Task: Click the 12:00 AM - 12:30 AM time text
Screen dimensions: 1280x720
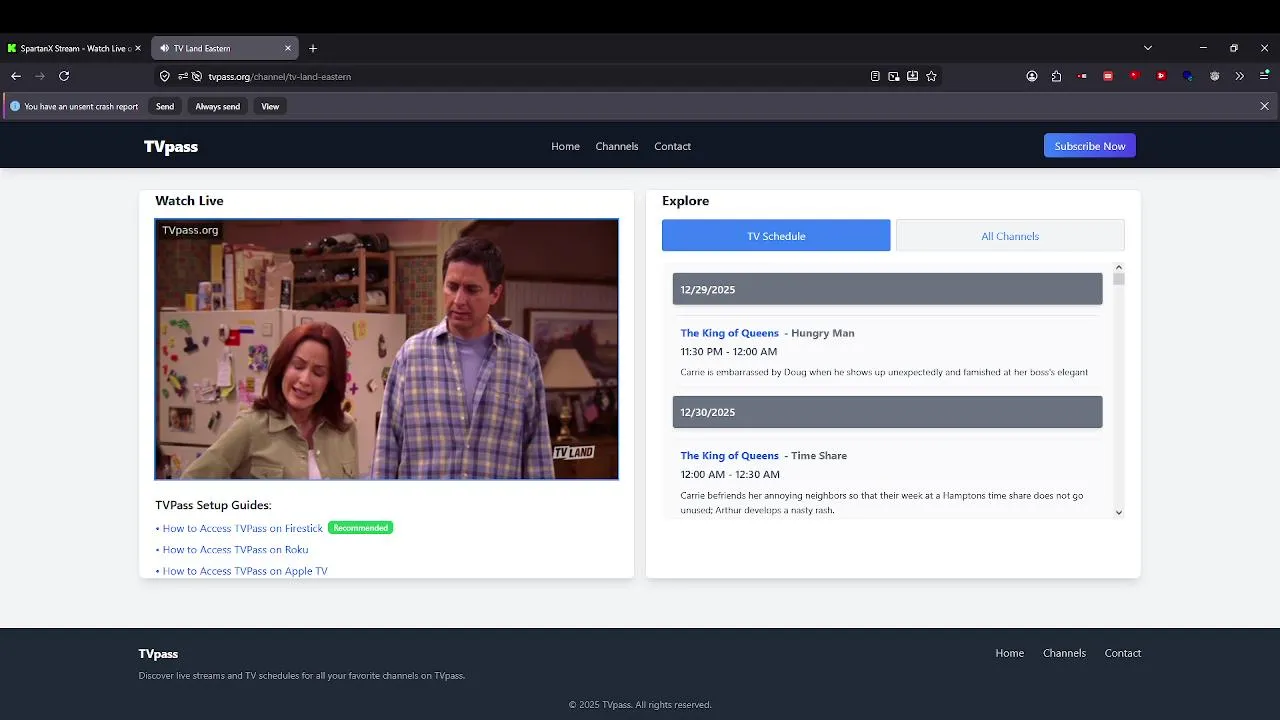Action: tap(730, 475)
